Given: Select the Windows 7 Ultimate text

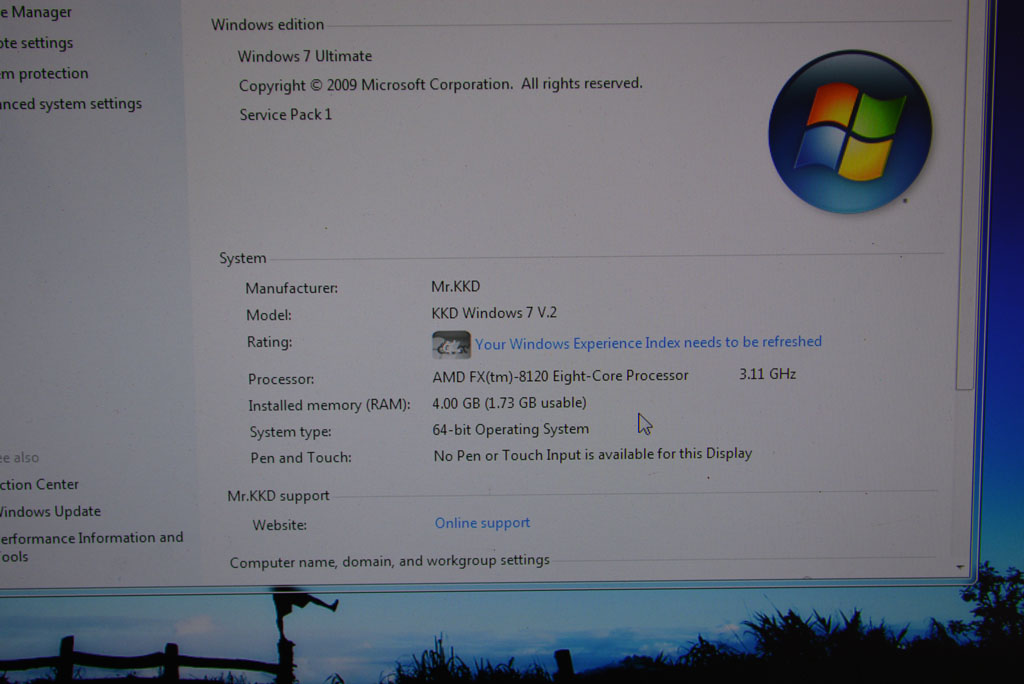Looking at the screenshot, I should pyautogui.click(x=305, y=56).
